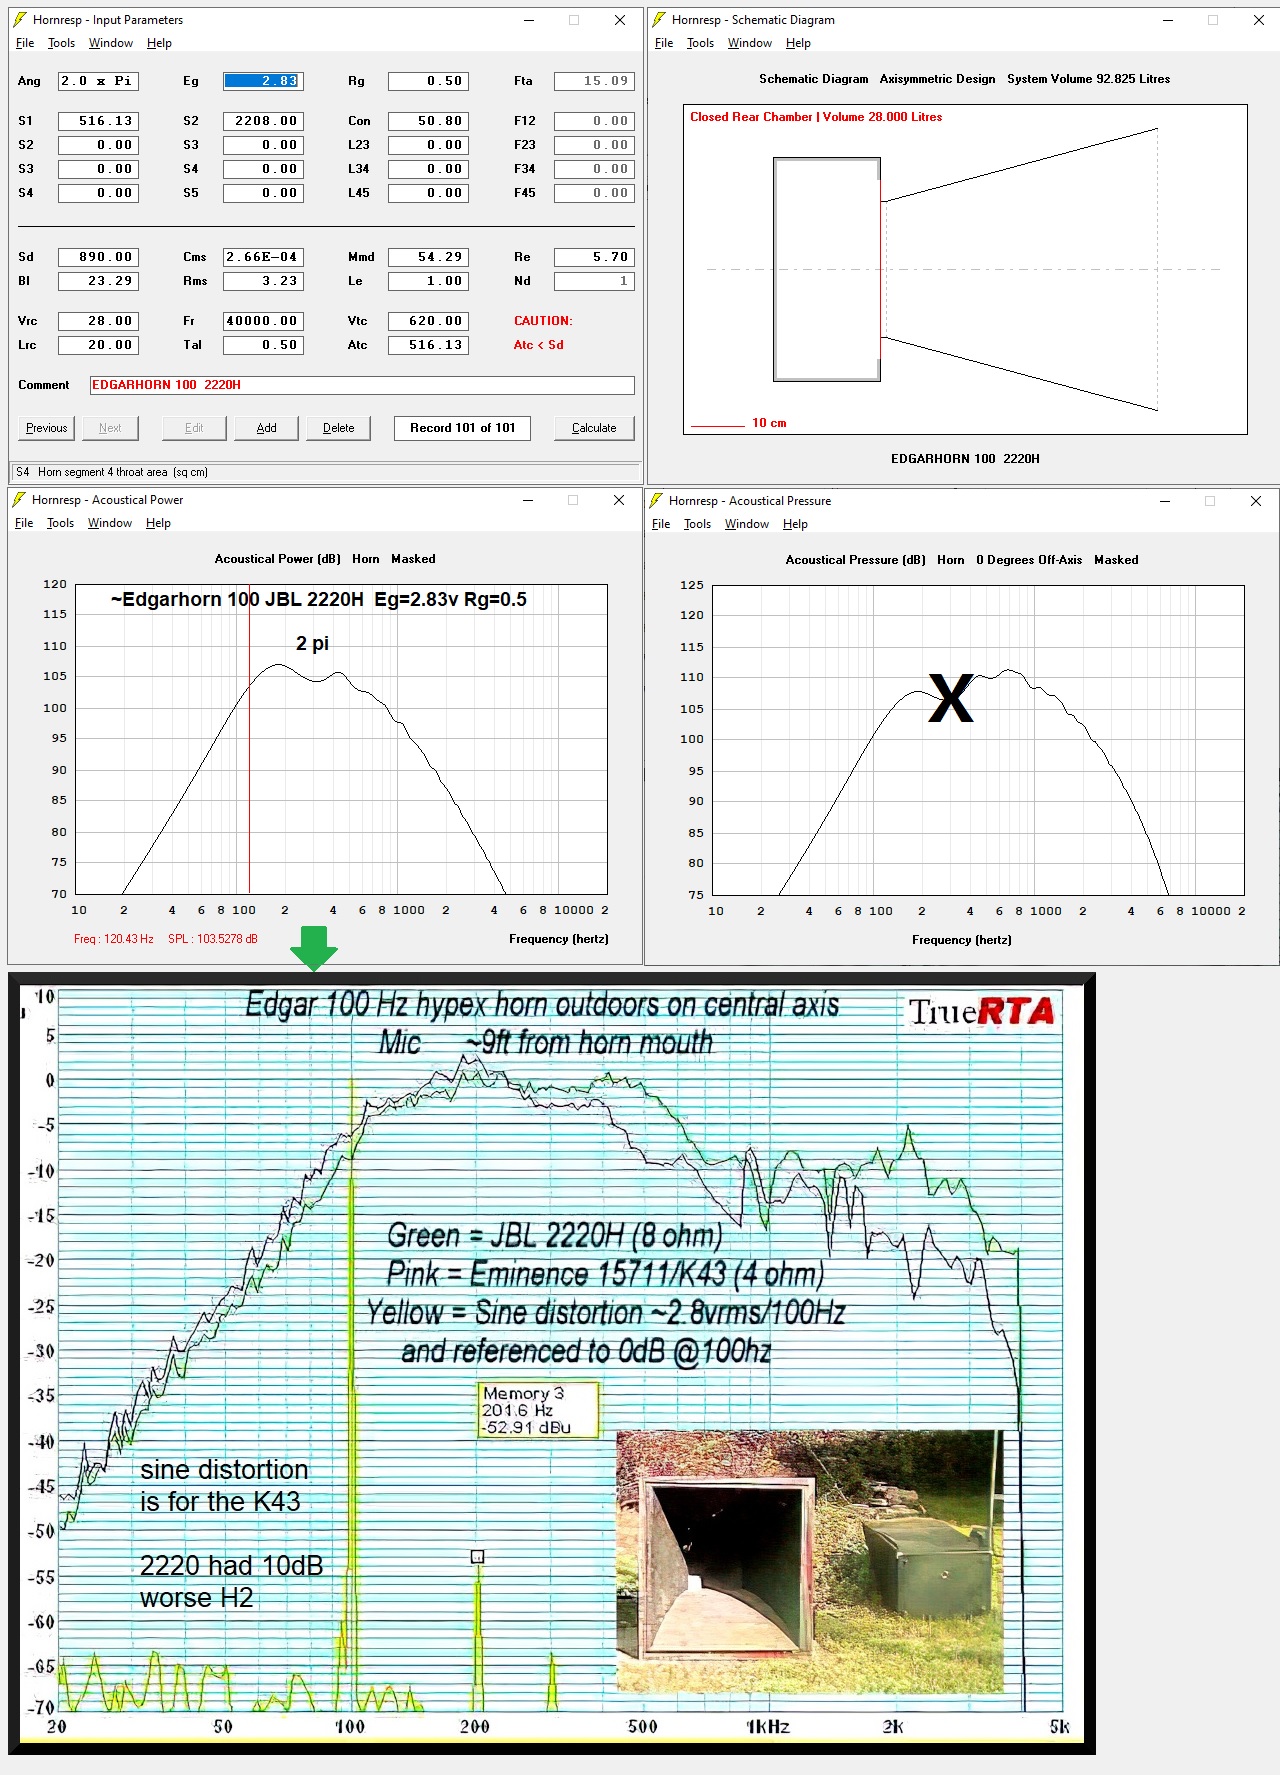Click the Lrc field showing 20.00
This screenshot has width=1280, height=1775.
click(x=98, y=345)
